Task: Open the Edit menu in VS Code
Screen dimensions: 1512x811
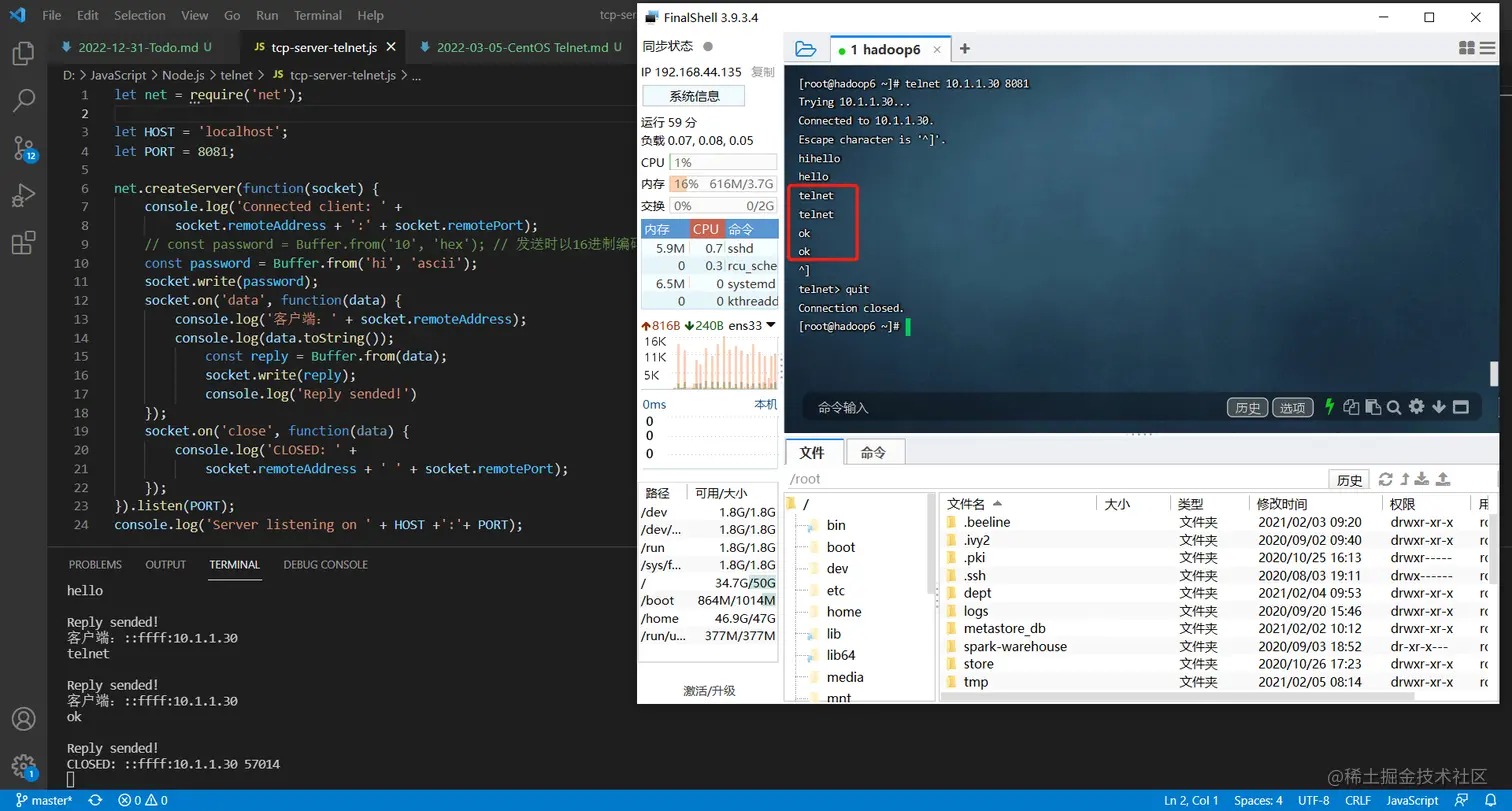Action: point(88,16)
